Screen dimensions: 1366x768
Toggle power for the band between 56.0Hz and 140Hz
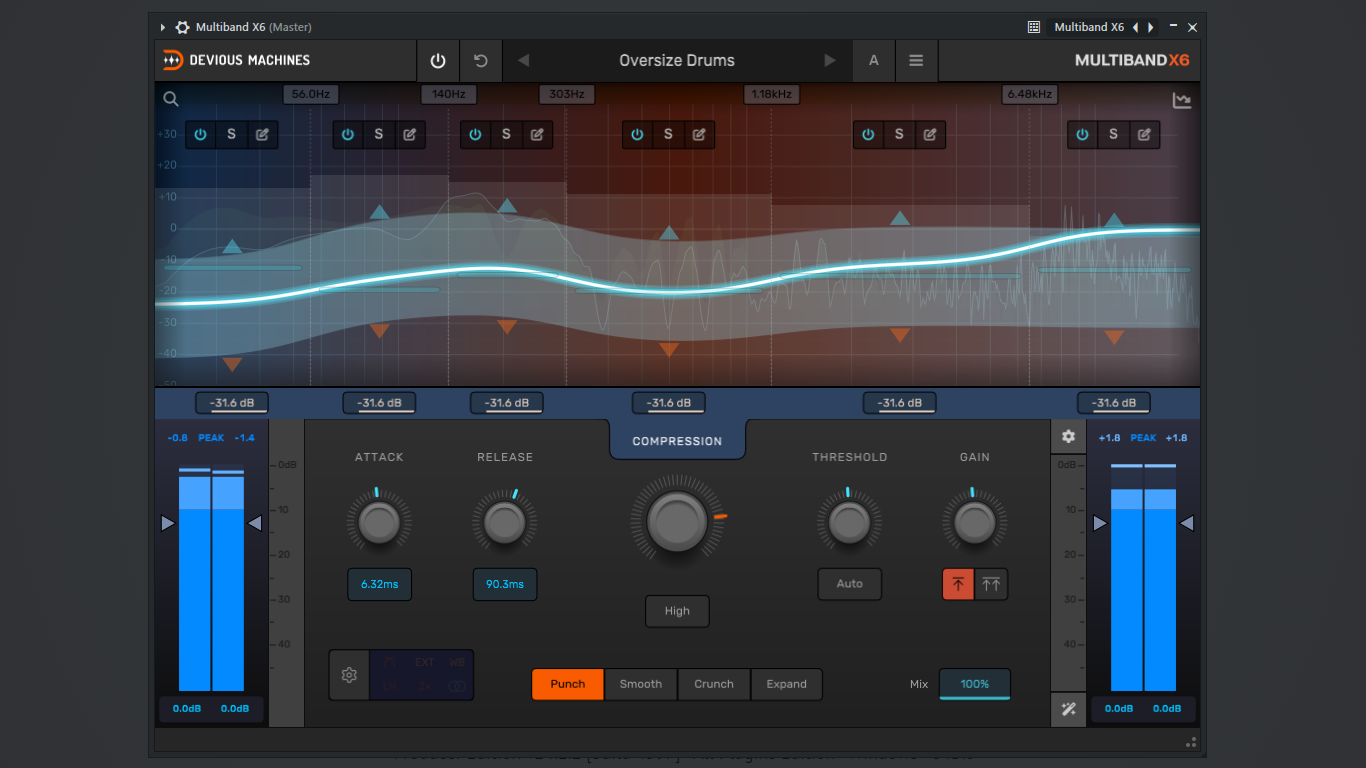tap(348, 135)
